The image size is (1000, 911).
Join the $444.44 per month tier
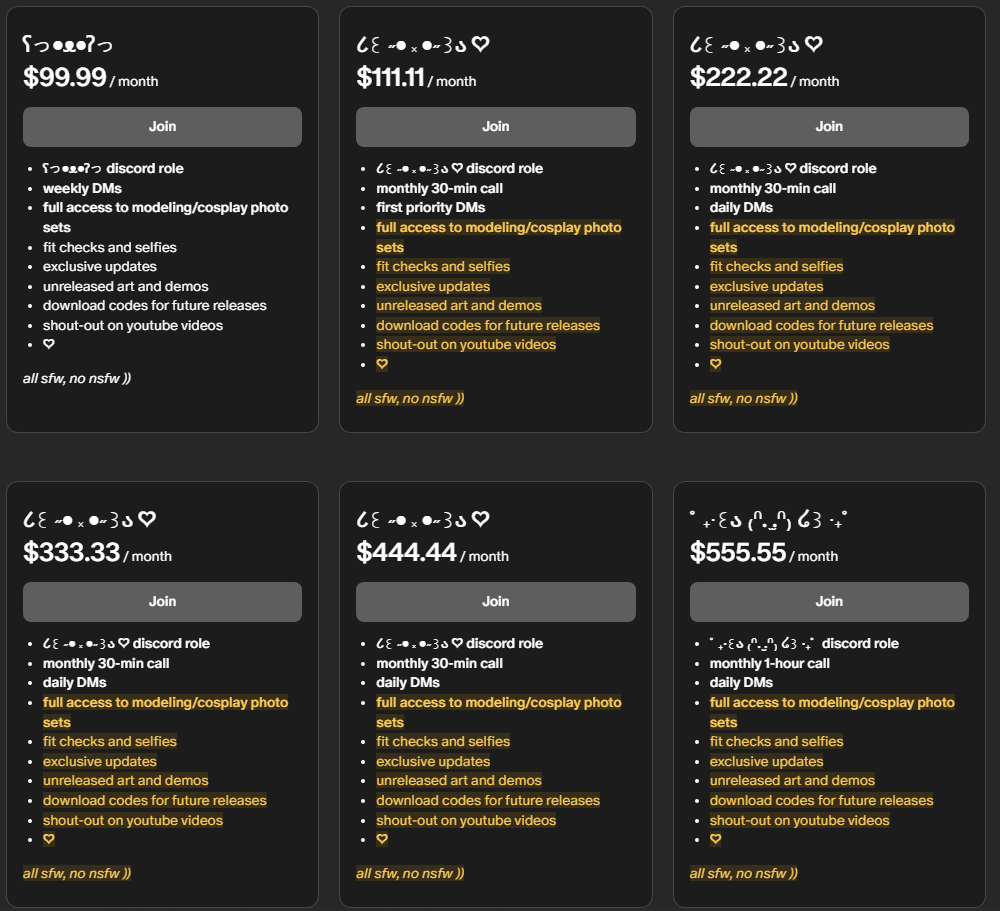[496, 602]
